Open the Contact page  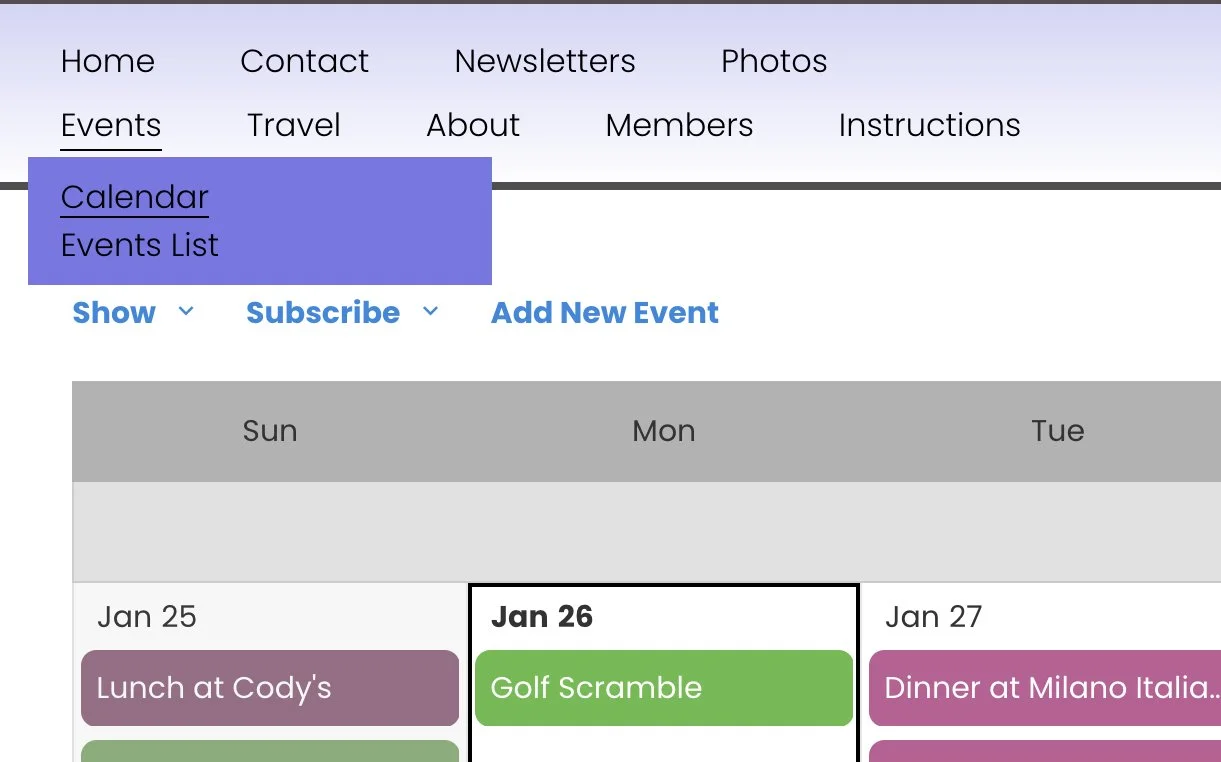click(305, 61)
